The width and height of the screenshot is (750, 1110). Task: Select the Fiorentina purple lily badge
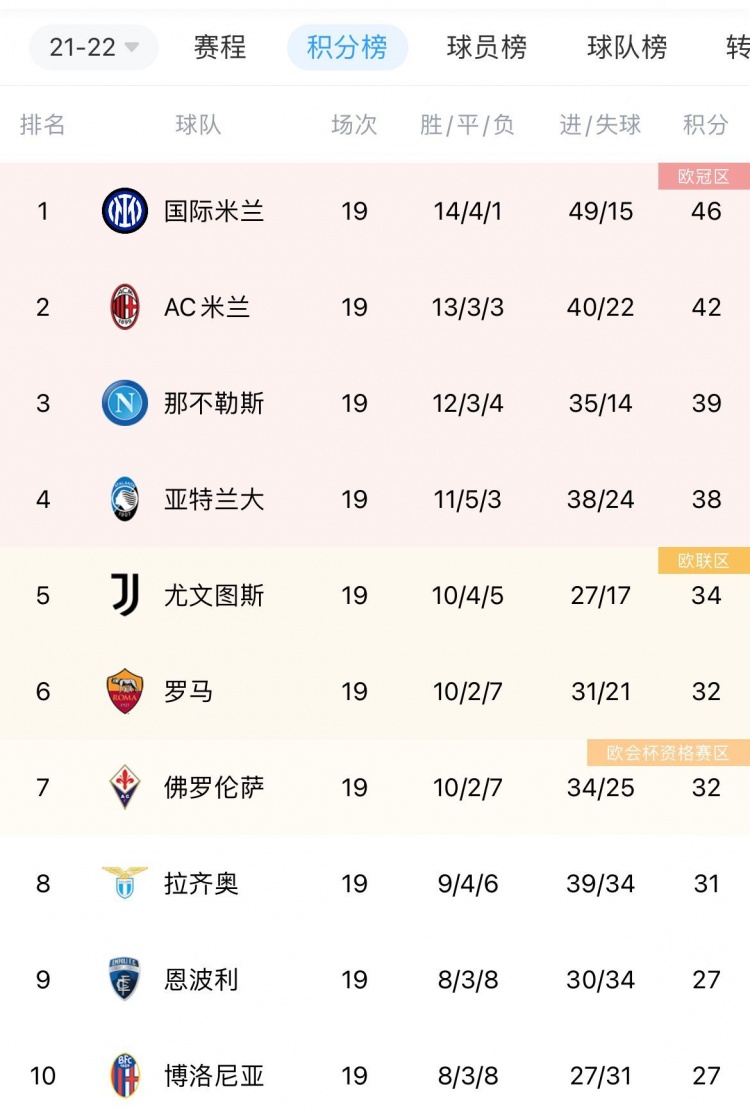coord(125,787)
